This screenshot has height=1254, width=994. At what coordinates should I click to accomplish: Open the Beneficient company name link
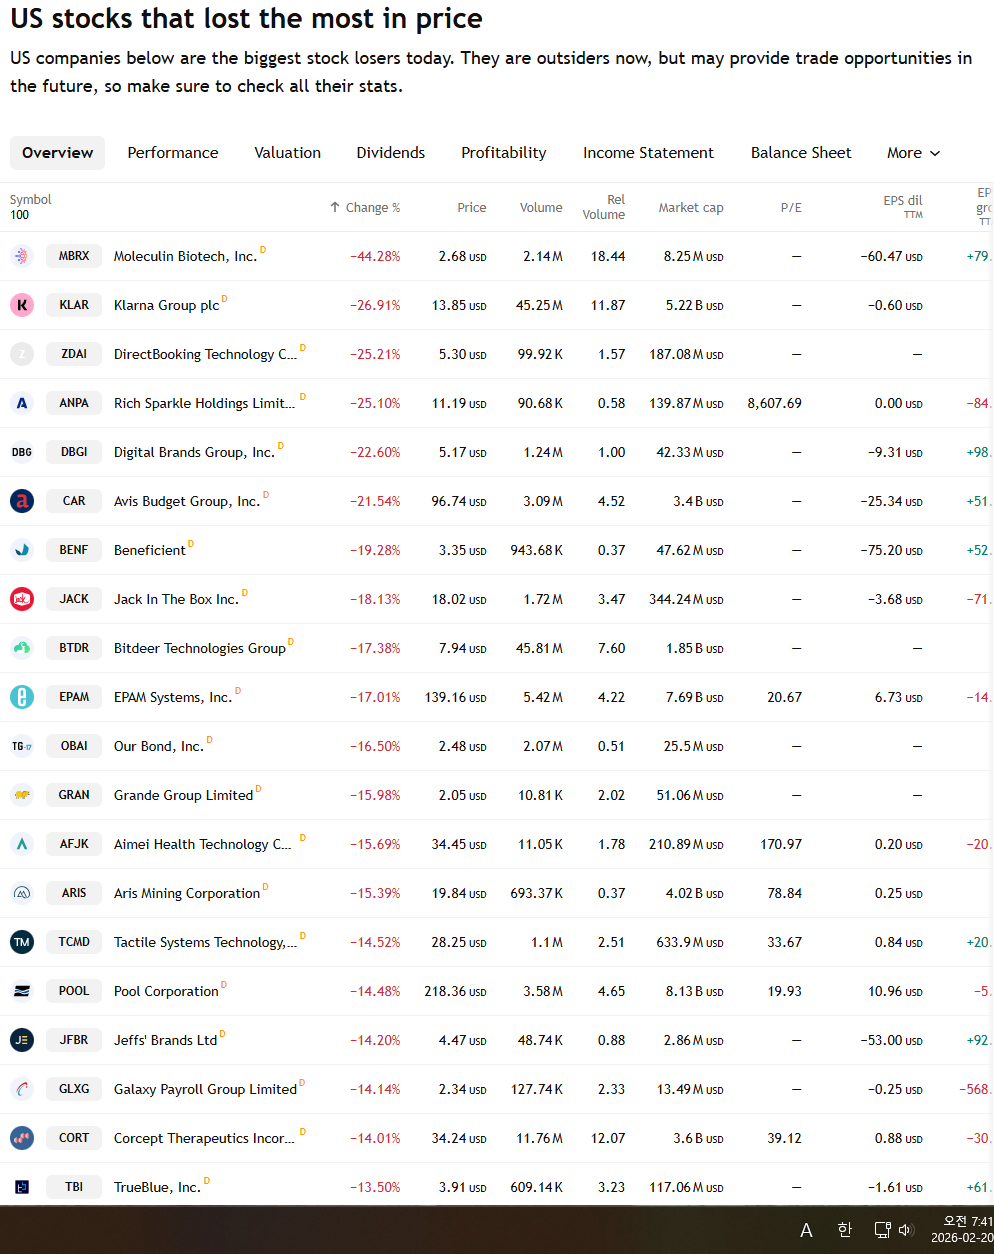(150, 550)
